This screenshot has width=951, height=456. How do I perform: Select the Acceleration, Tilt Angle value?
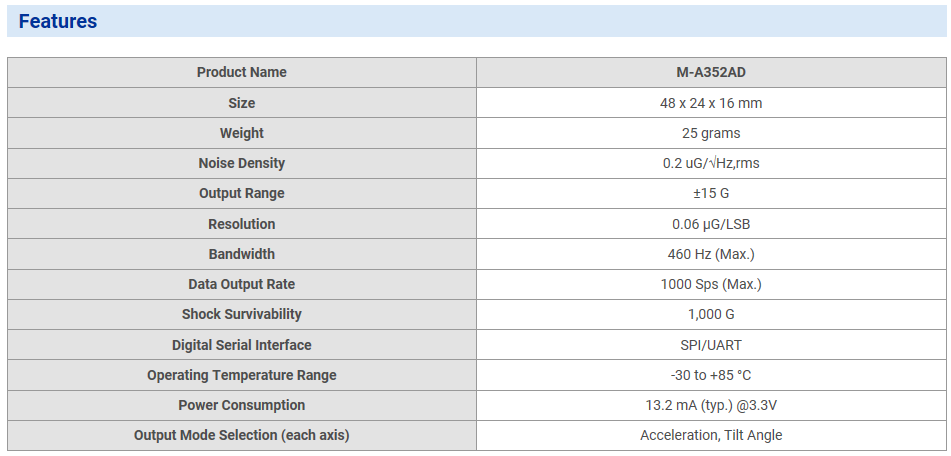click(x=710, y=435)
